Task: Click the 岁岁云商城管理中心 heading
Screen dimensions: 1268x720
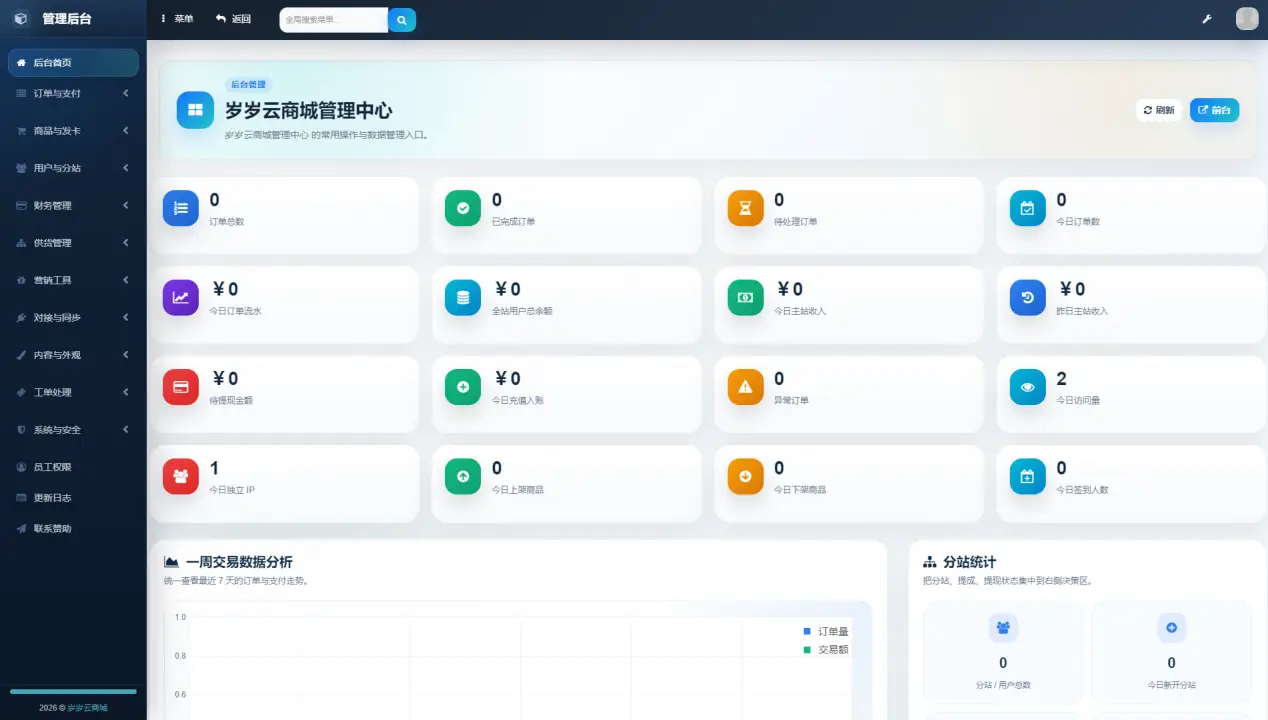Action: click(308, 111)
